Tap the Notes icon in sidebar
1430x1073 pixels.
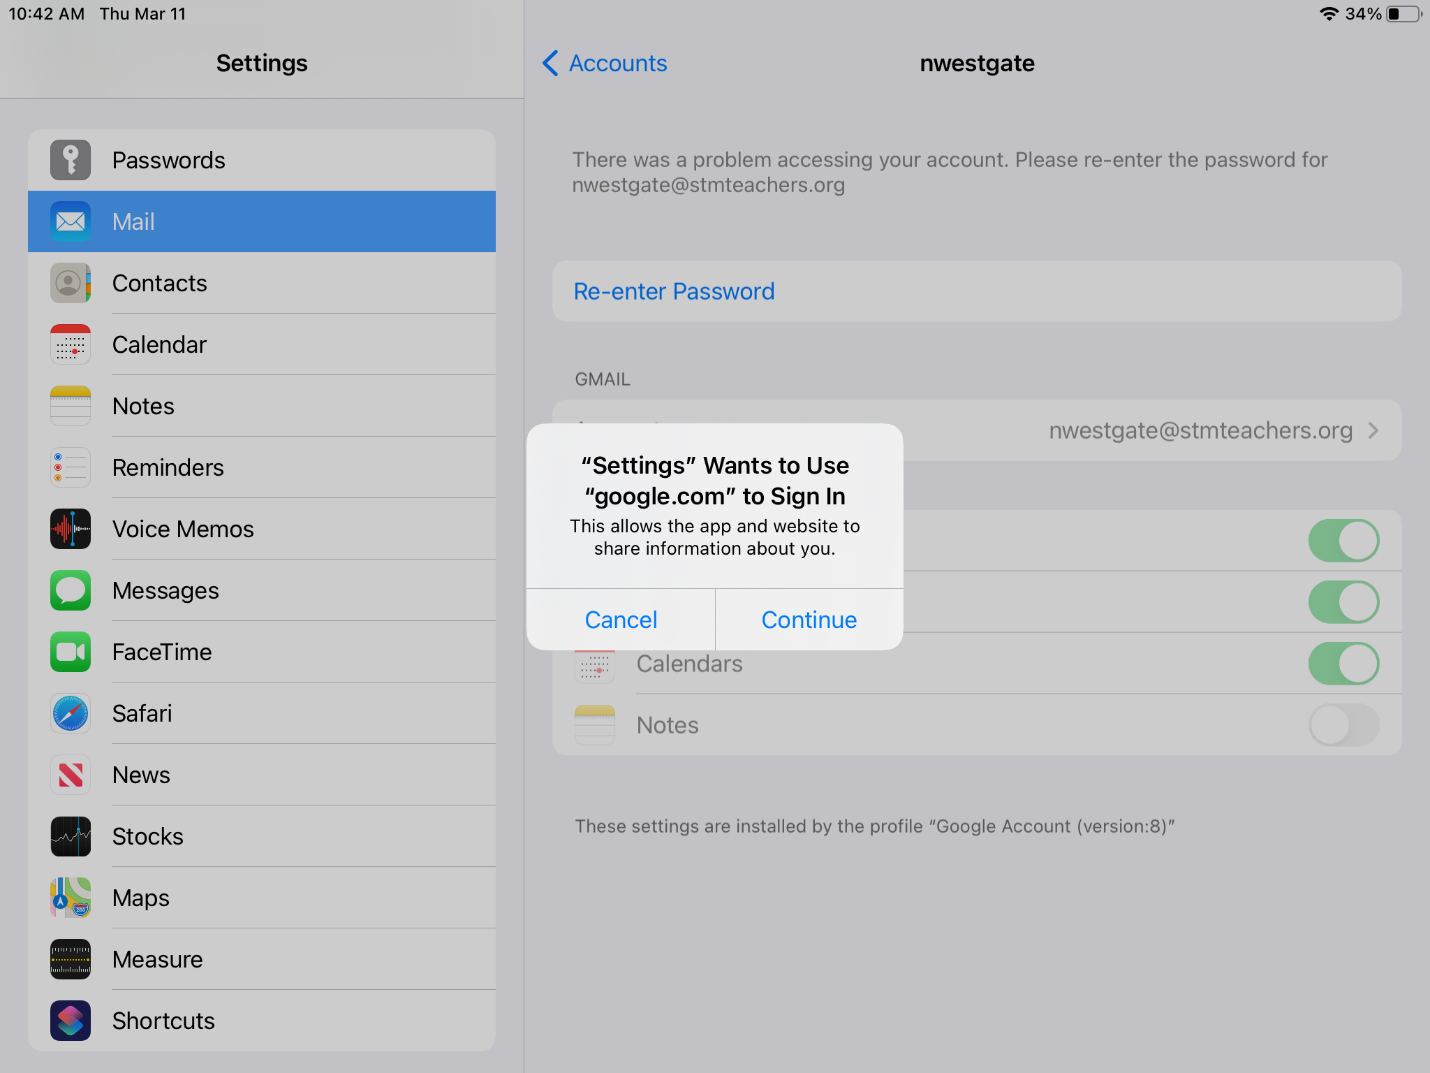tap(70, 406)
